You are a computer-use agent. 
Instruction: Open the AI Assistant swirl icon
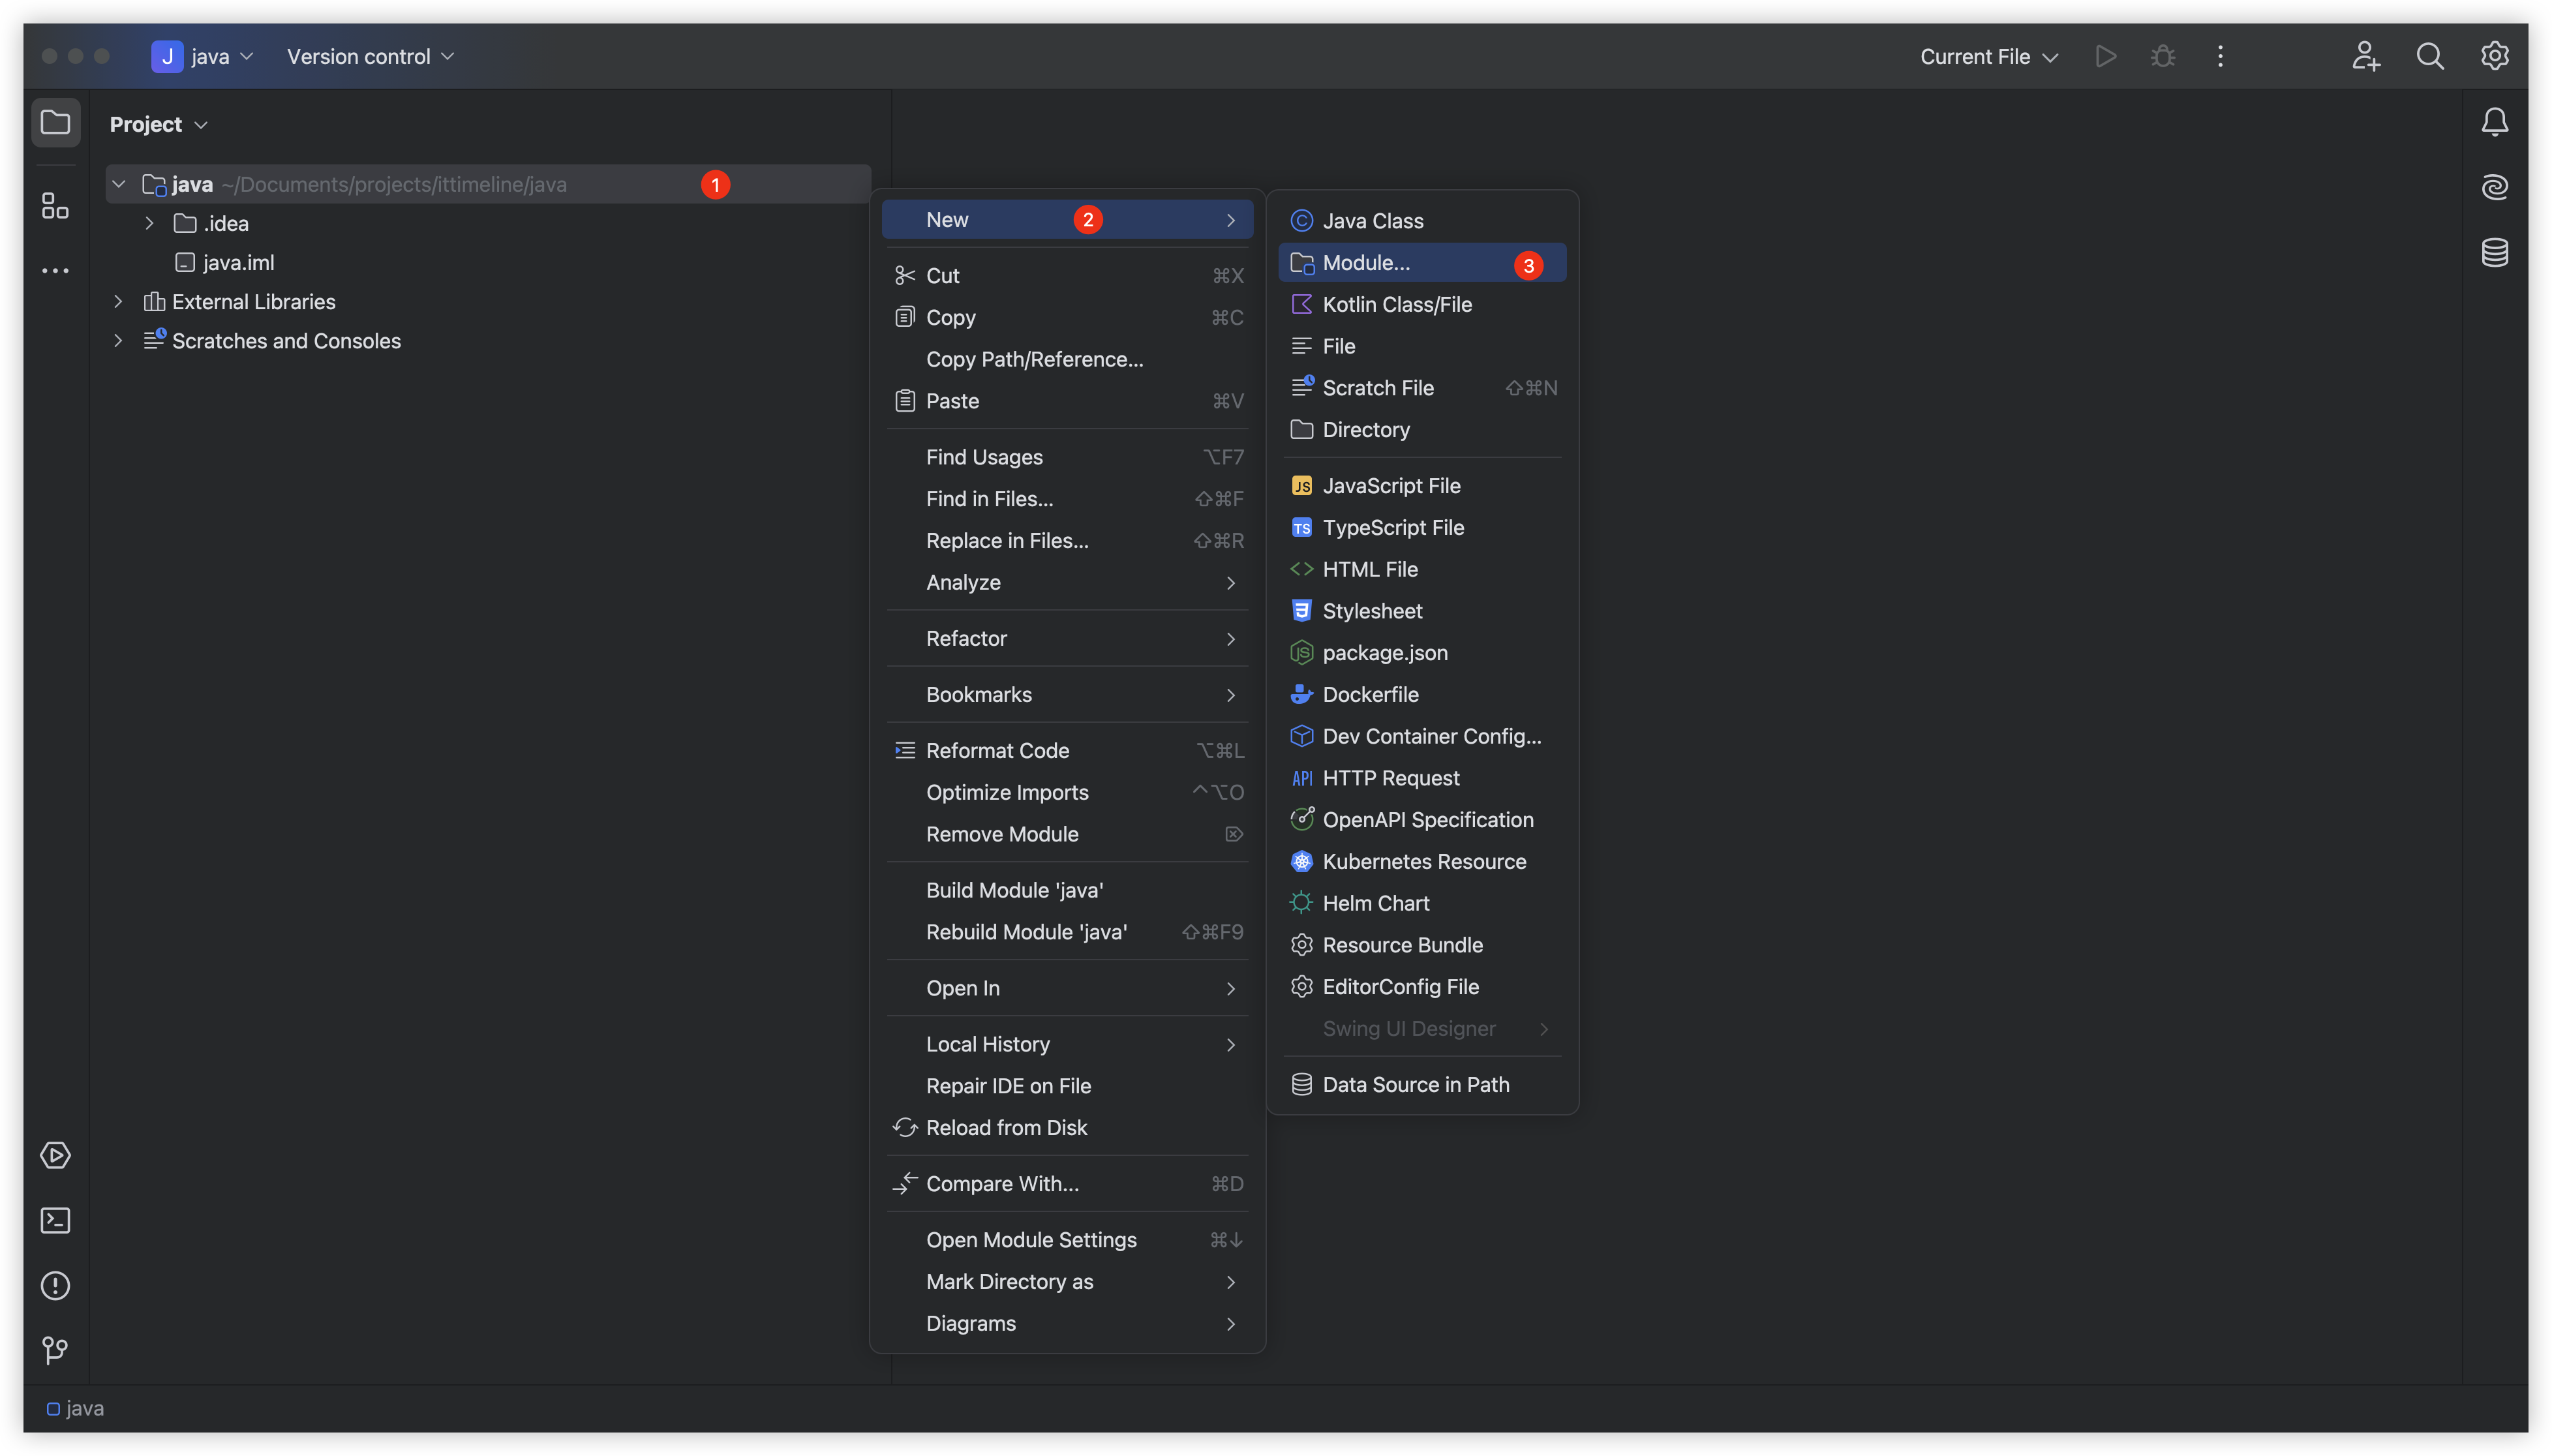point(2494,187)
